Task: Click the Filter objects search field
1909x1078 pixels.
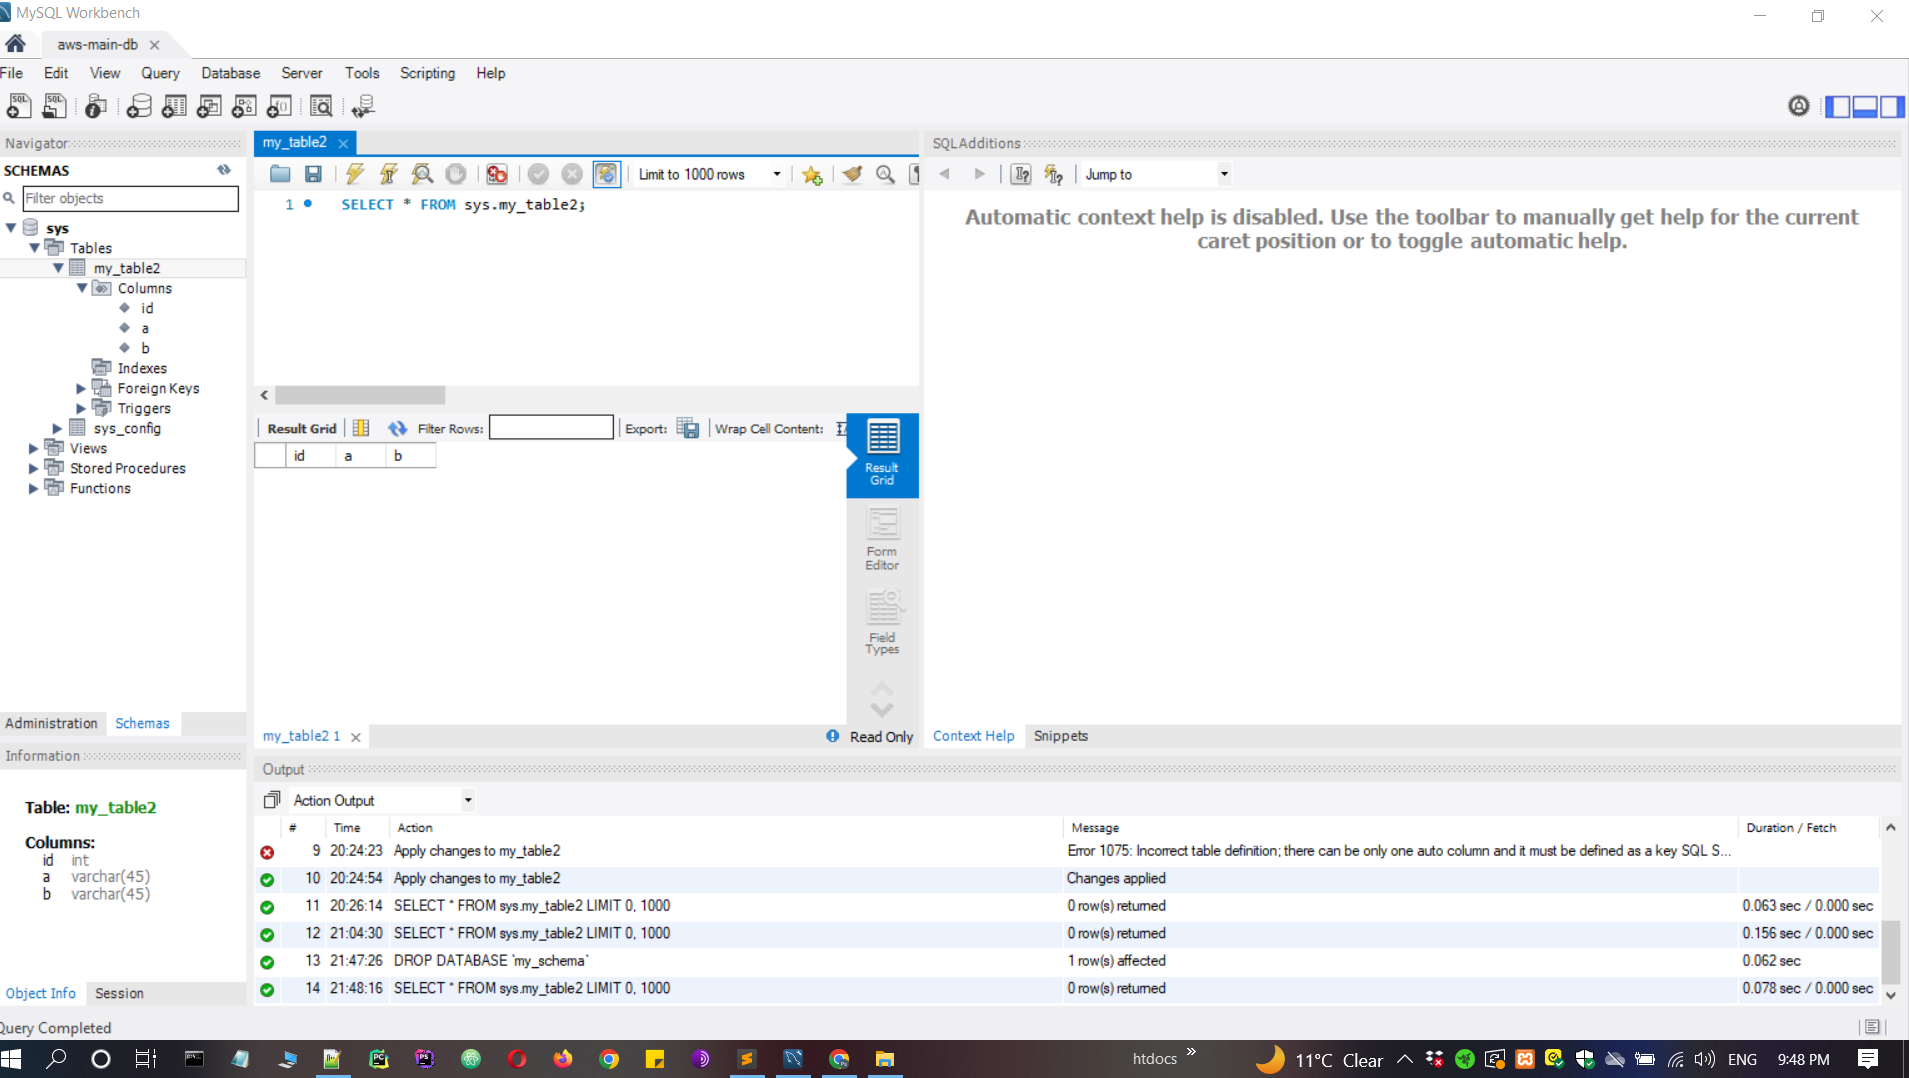Action: [130, 198]
